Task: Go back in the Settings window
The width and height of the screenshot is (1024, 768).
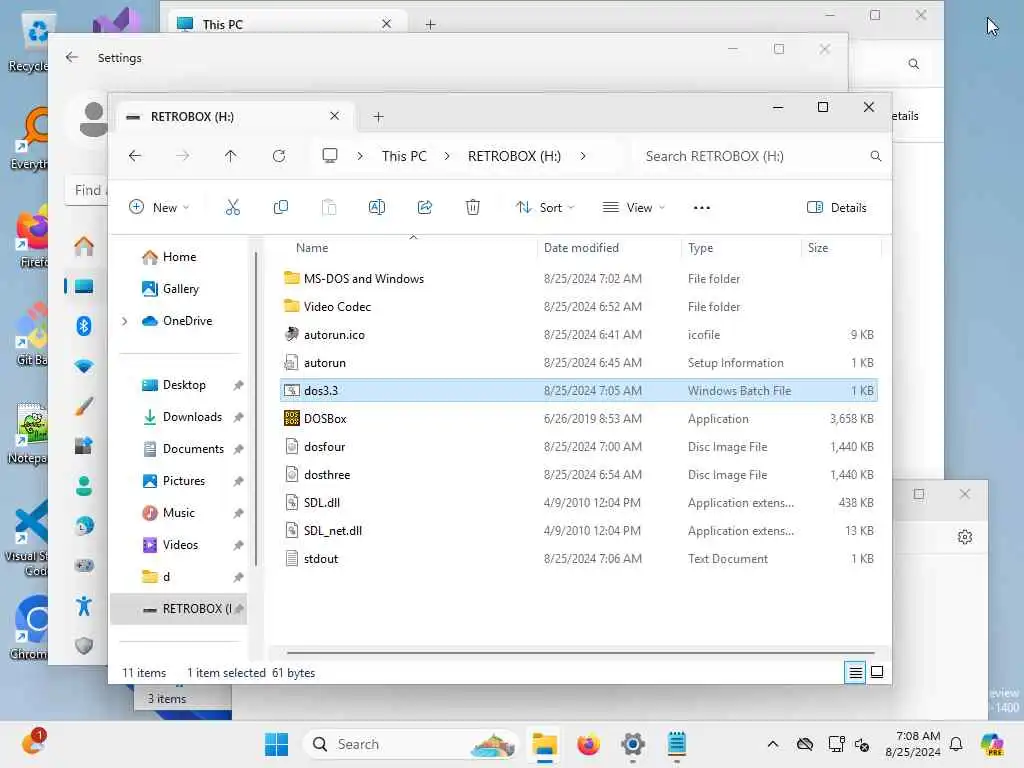Action: click(72, 57)
